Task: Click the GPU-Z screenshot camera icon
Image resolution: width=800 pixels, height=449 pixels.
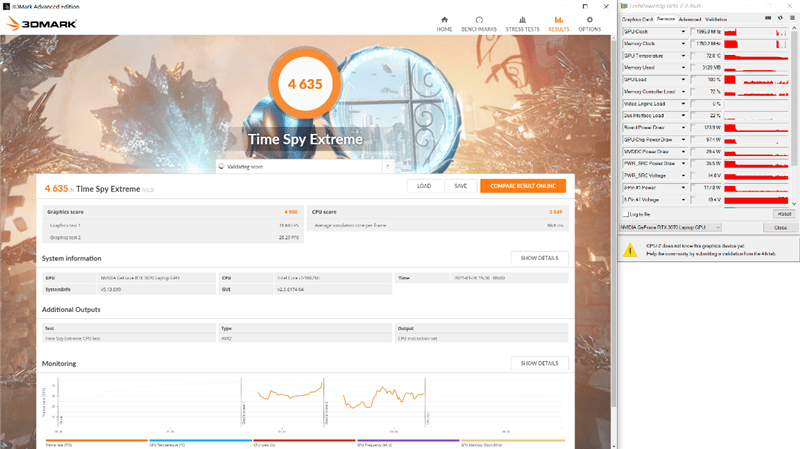Action: [x=768, y=18]
